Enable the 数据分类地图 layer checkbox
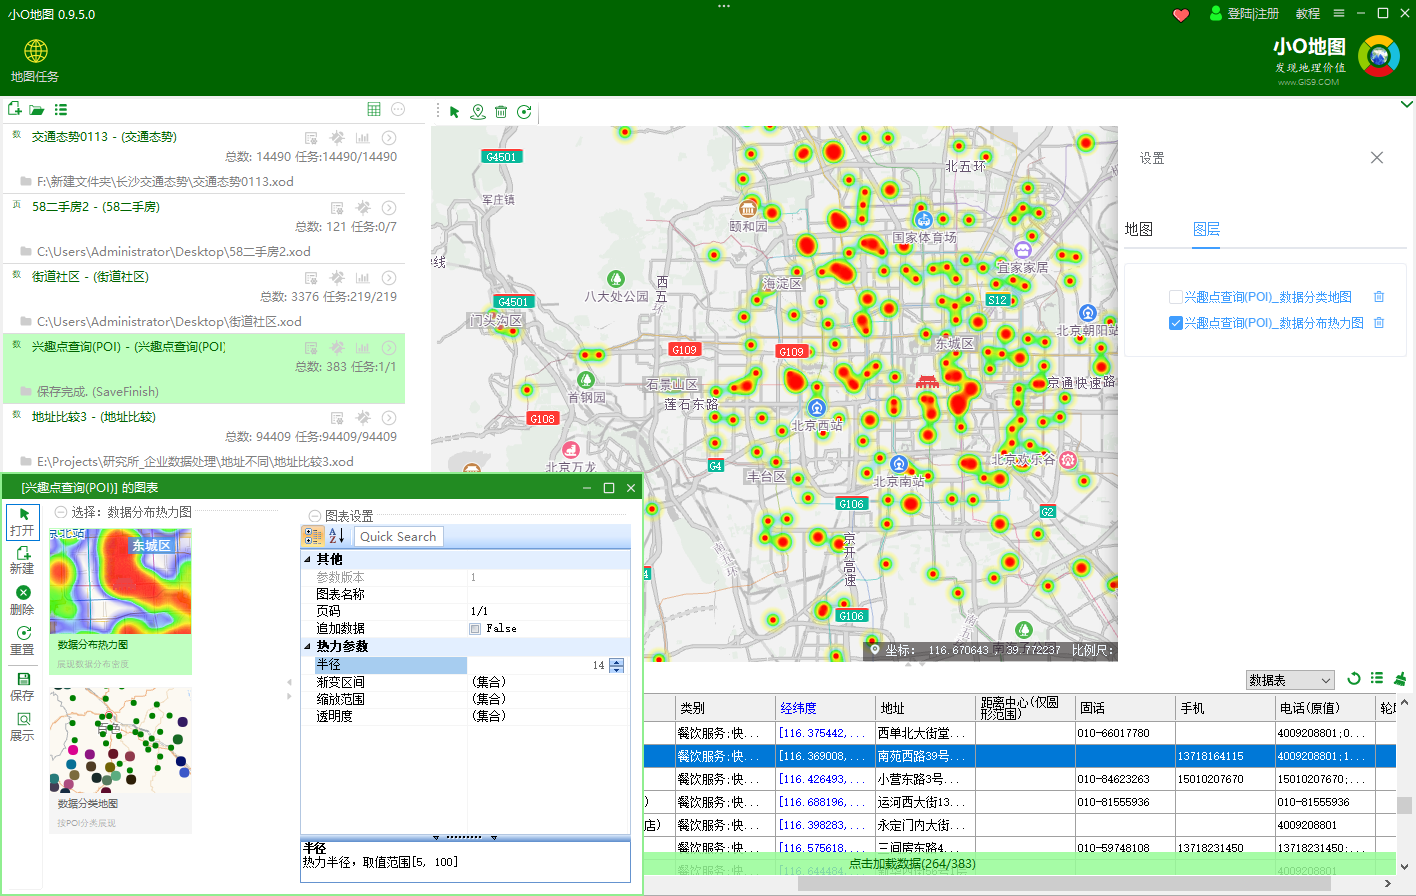This screenshot has width=1416, height=896. [1176, 297]
